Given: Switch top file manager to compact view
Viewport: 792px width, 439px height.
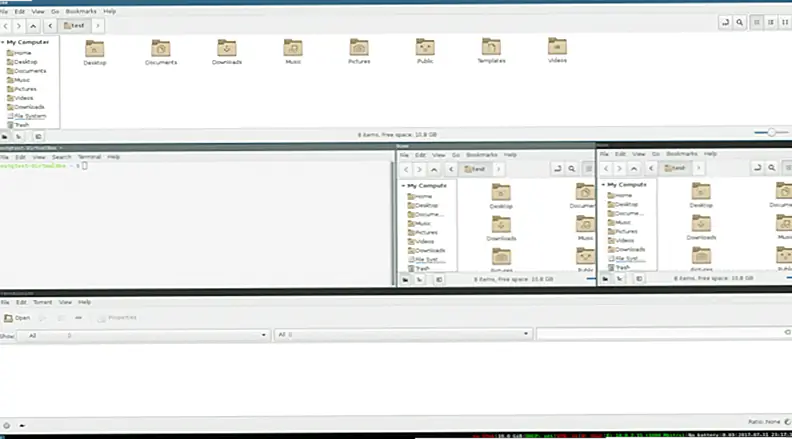Looking at the screenshot, I should pyautogui.click(x=784, y=22).
